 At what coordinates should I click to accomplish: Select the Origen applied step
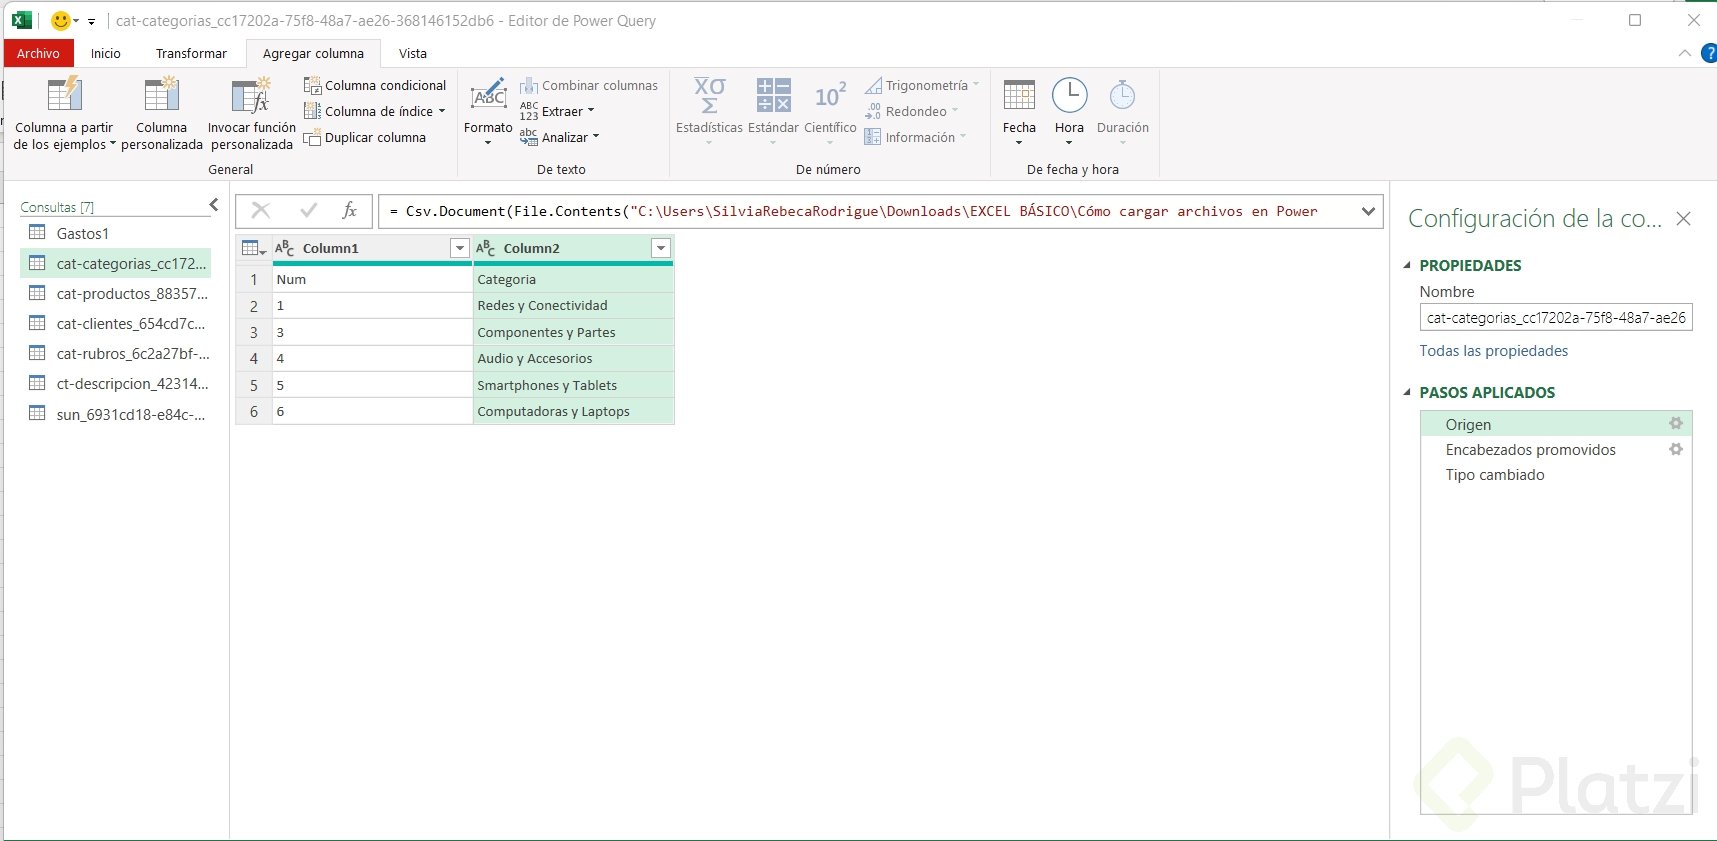pos(1556,424)
